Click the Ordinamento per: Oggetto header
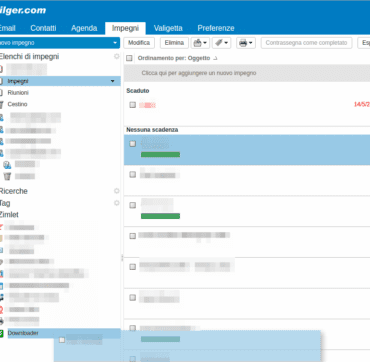 pos(174,58)
